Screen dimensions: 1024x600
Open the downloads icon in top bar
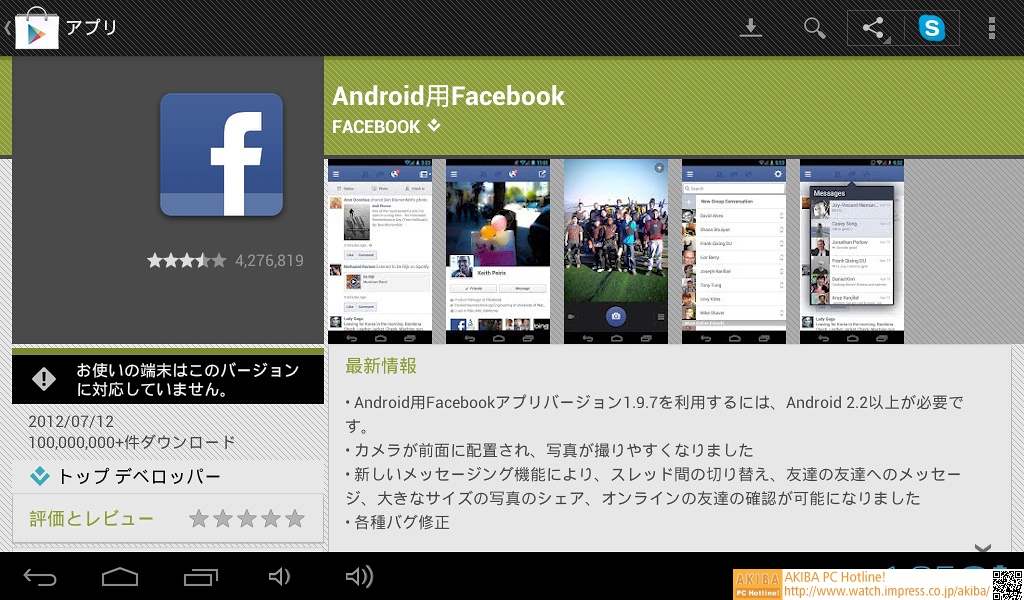pos(751,27)
